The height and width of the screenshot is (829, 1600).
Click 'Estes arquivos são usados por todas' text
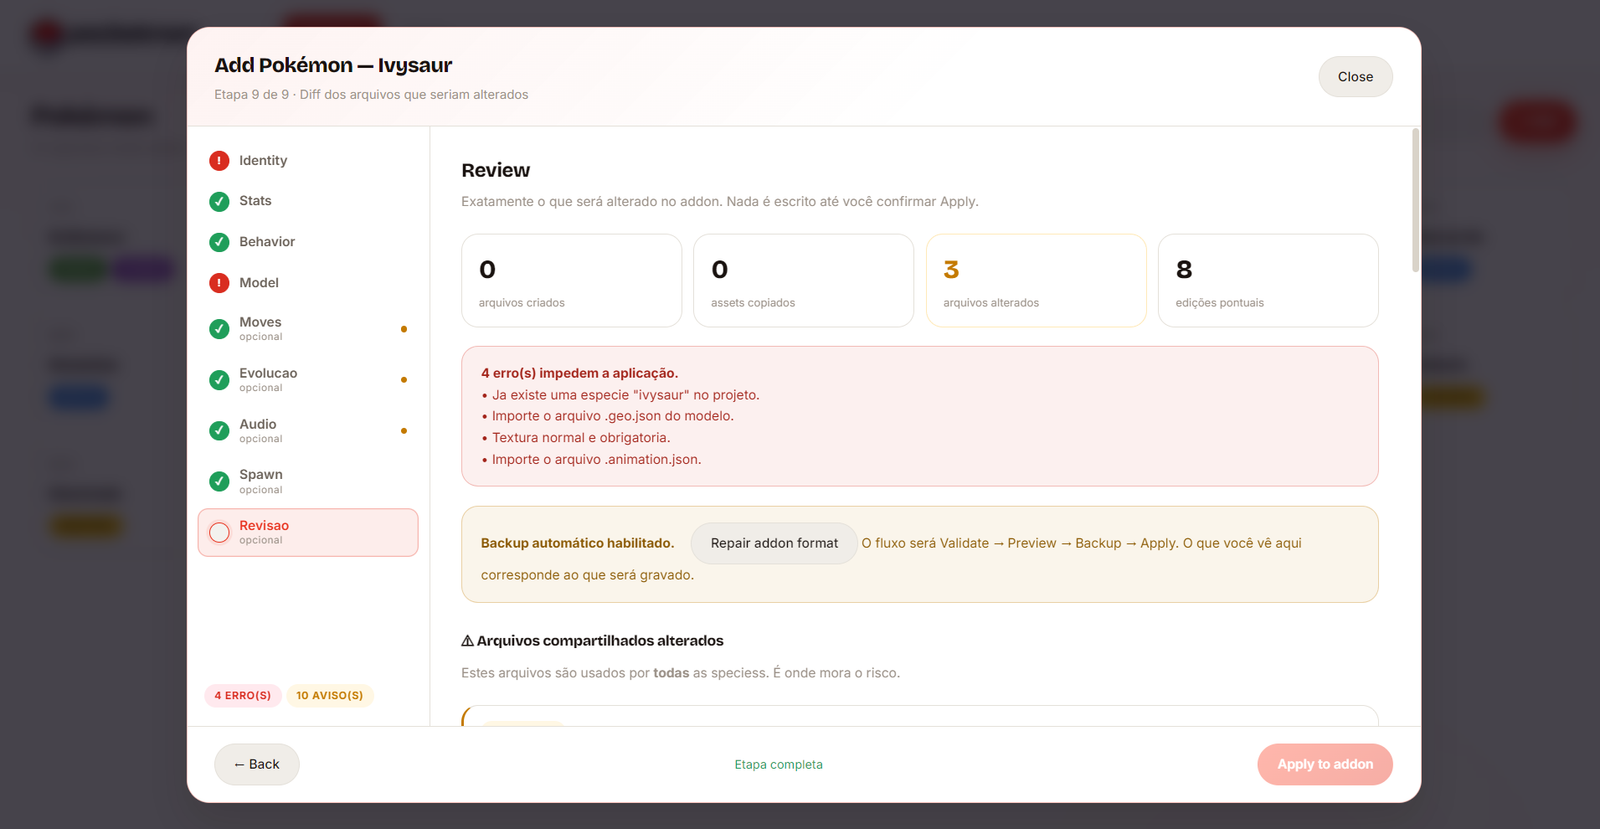[x=680, y=673]
